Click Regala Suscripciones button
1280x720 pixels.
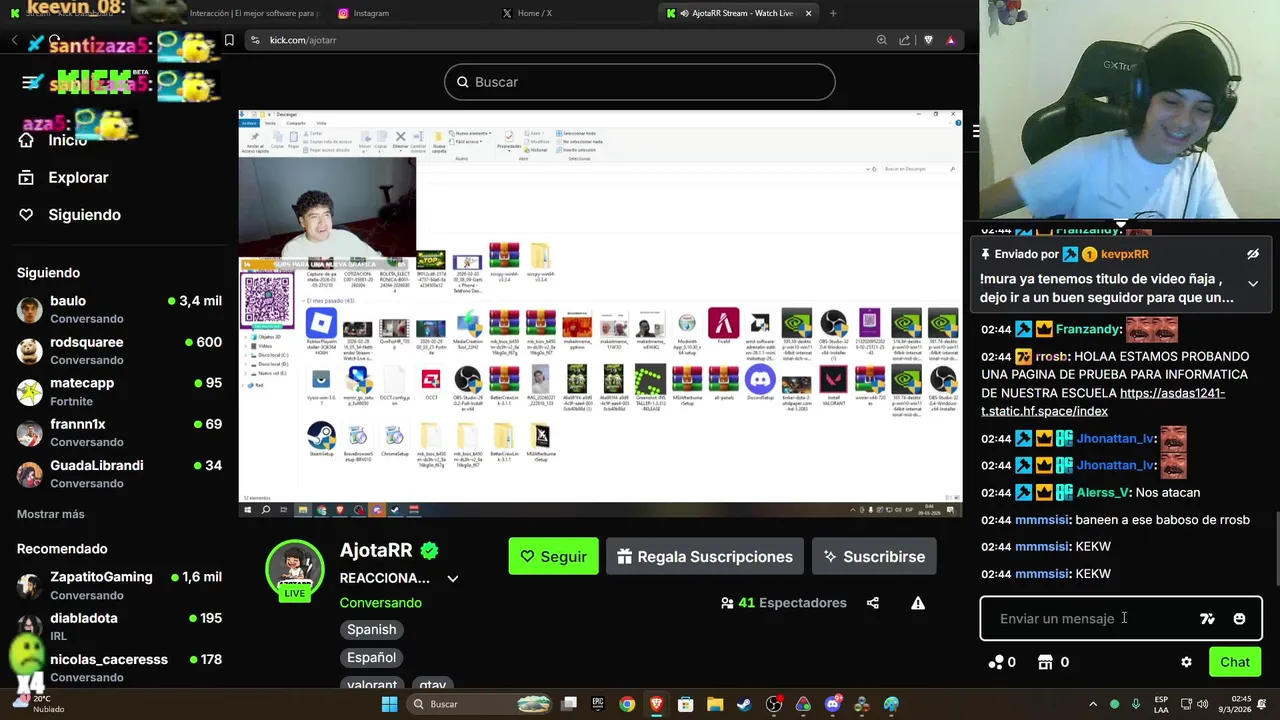pos(705,556)
